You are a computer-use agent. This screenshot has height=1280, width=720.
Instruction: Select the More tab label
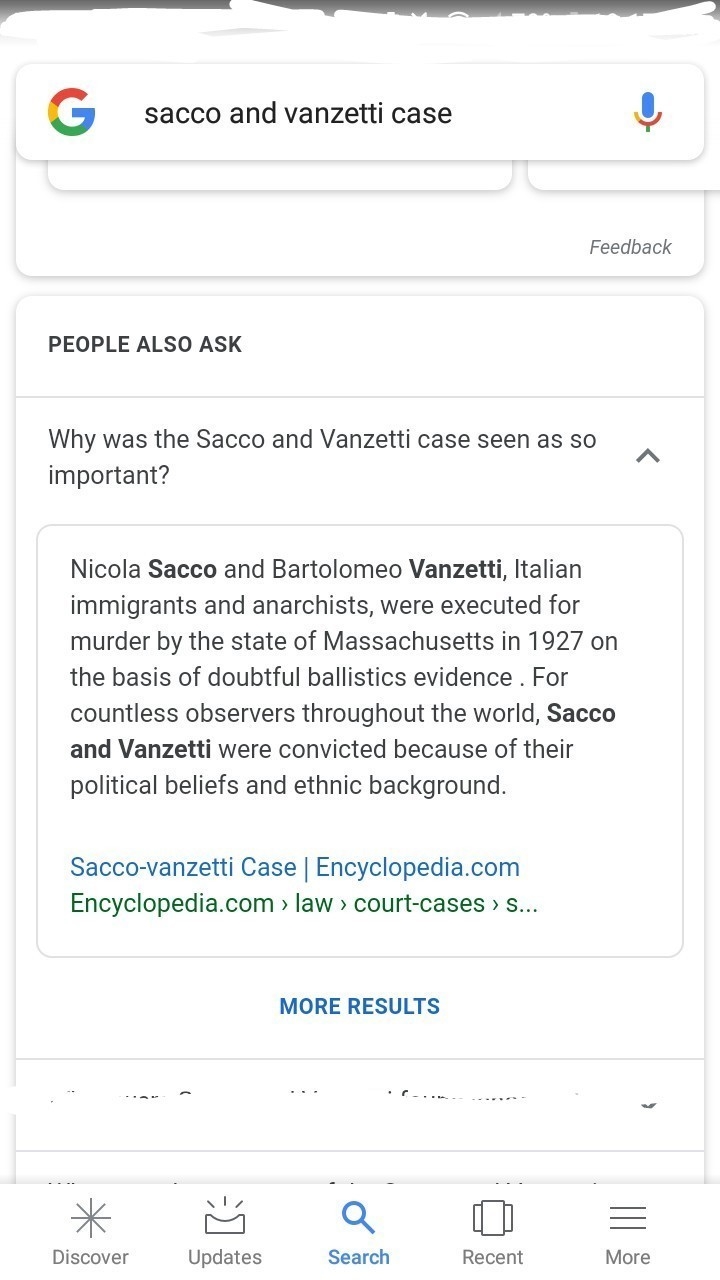click(628, 1258)
